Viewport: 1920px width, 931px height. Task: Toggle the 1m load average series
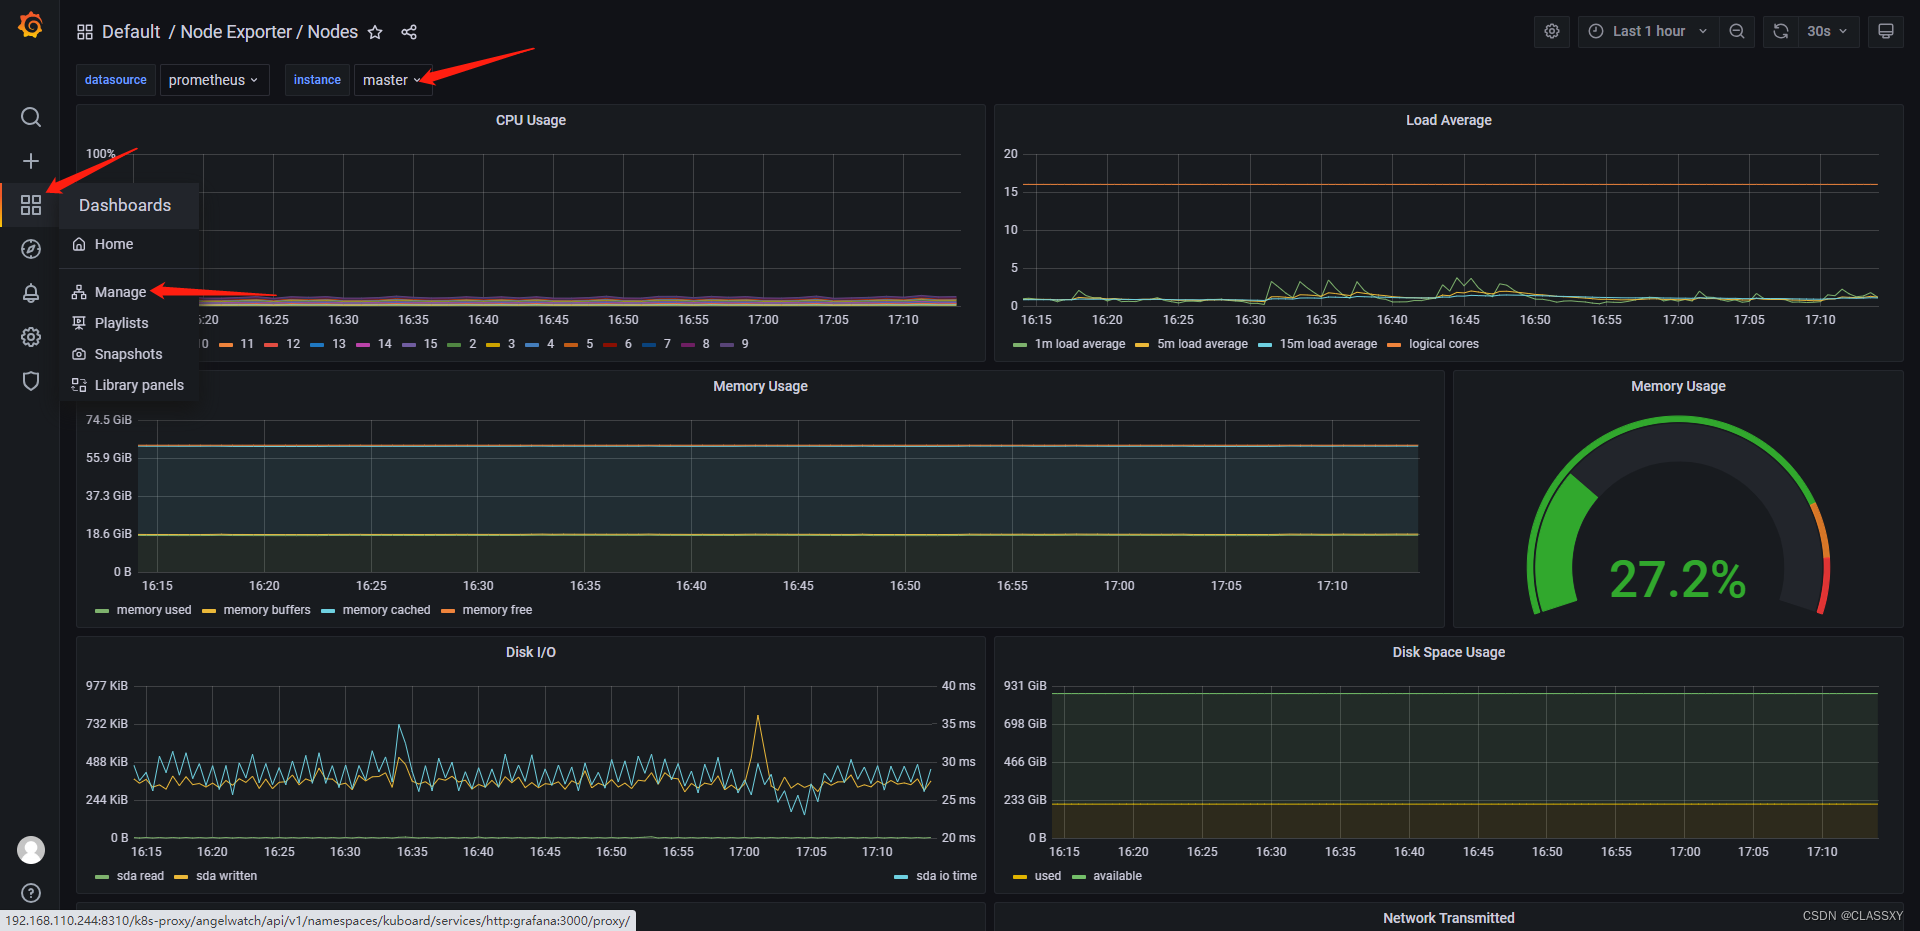click(1079, 344)
